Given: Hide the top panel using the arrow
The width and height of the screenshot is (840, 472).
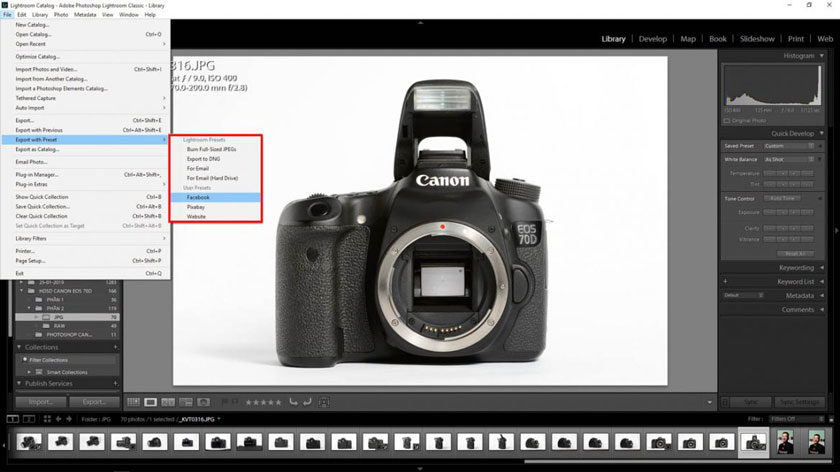Looking at the screenshot, I should [420, 23].
